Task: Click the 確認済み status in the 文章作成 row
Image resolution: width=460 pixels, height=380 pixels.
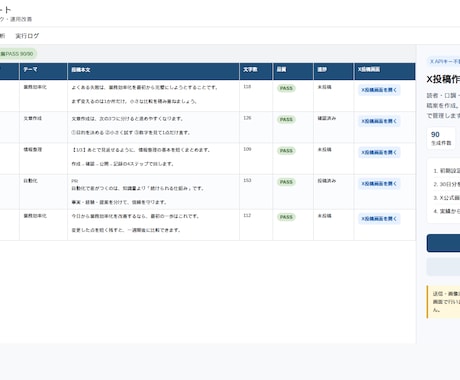Action: (327, 118)
